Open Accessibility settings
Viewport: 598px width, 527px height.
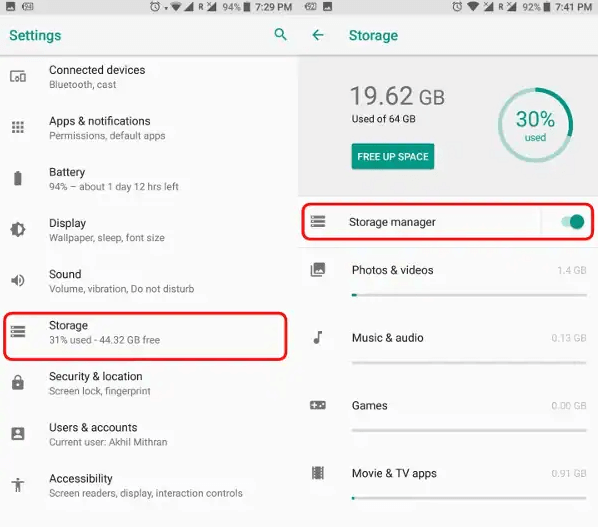tap(149, 485)
